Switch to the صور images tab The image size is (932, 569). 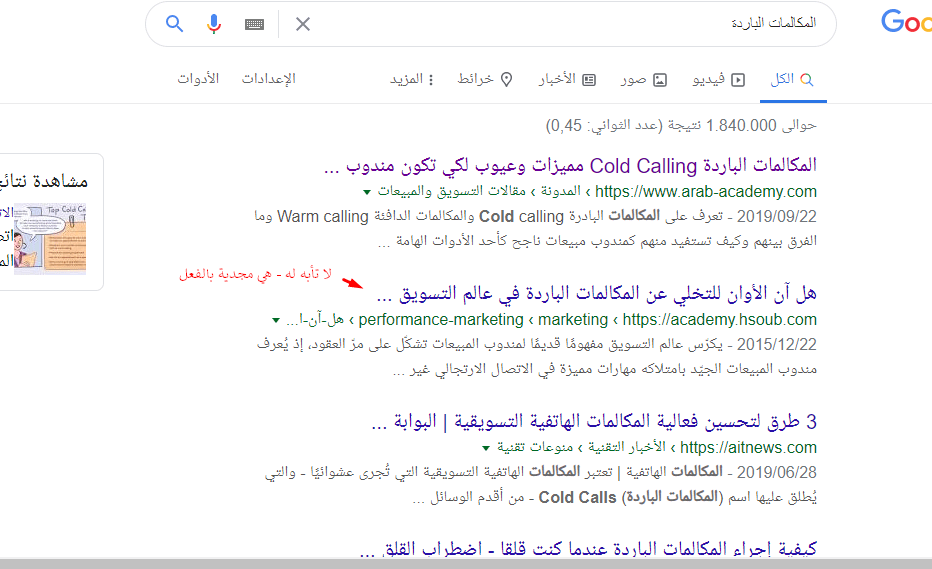click(x=644, y=79)
